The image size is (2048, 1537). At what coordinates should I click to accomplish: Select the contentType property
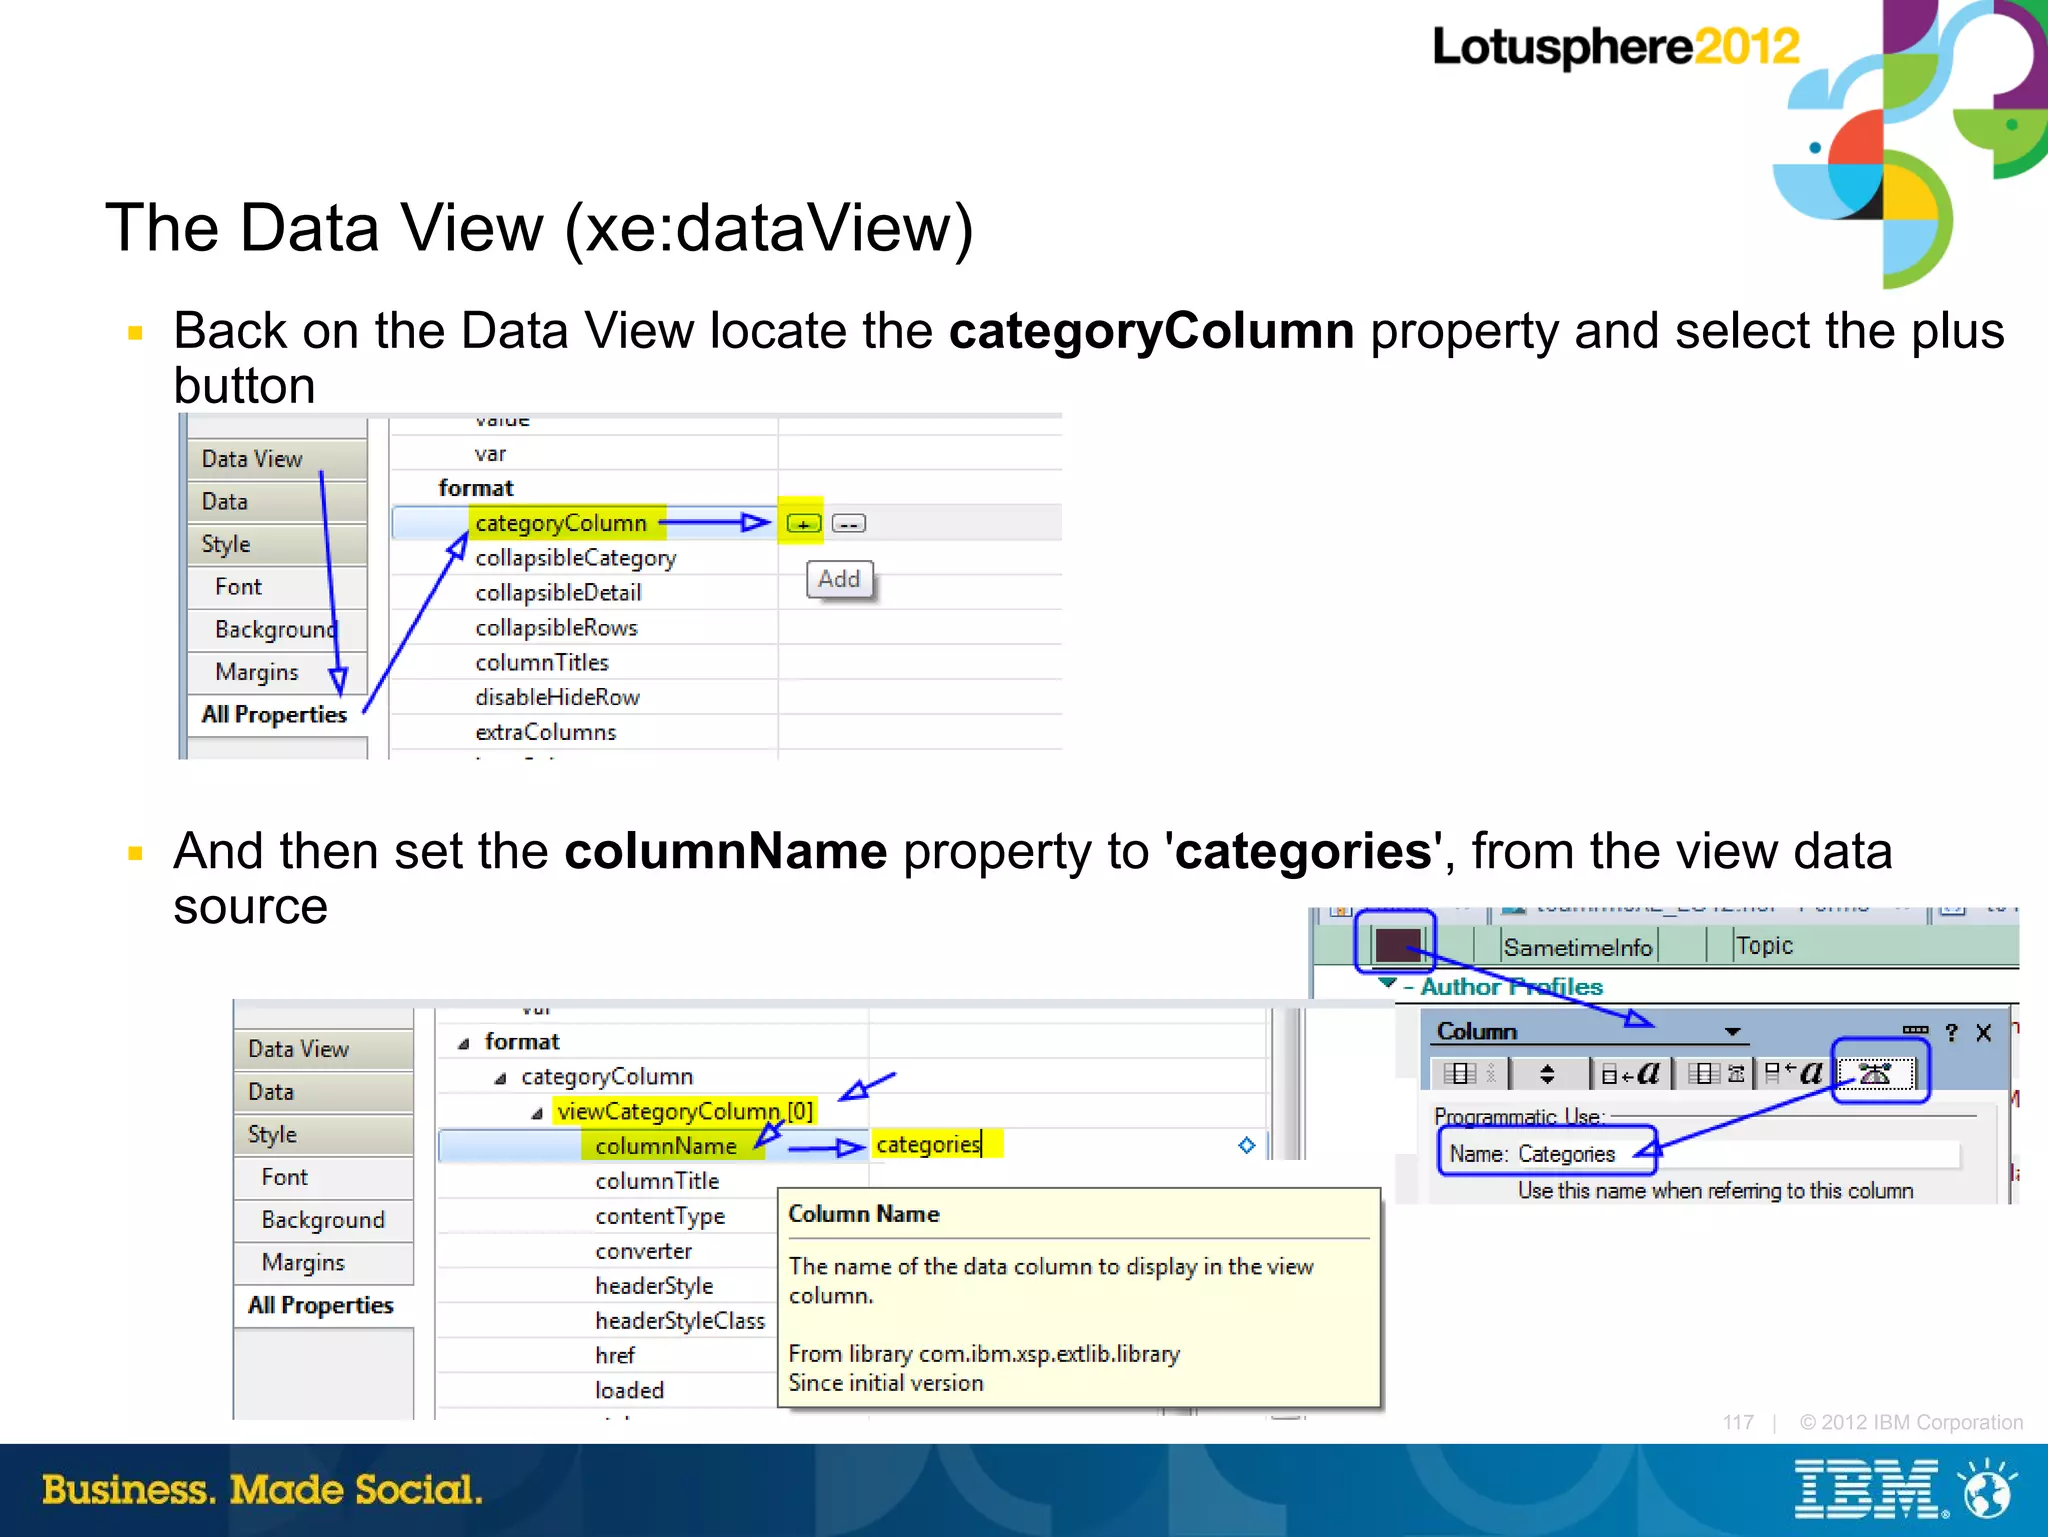coord(660,1216)
